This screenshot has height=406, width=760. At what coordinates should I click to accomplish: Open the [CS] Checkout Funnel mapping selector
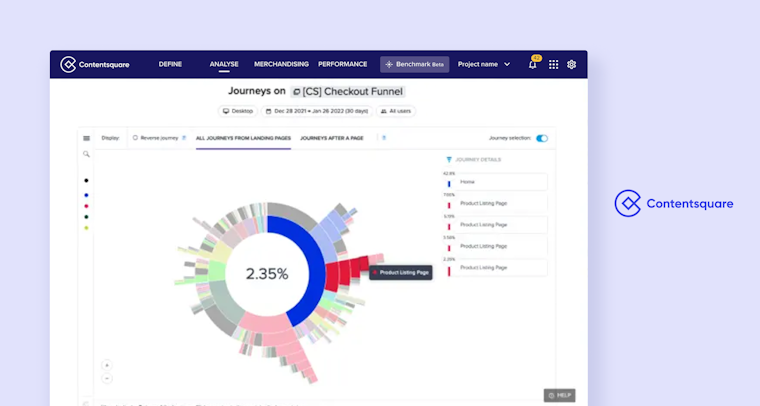click(x=348, y=92)
